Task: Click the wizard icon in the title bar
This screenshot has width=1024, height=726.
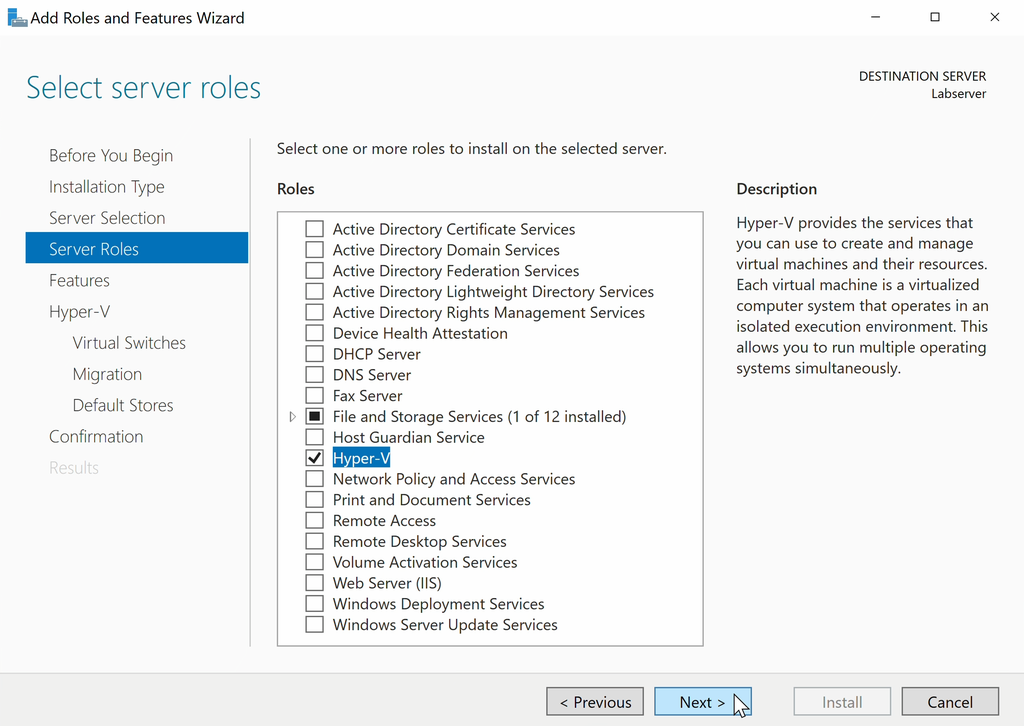Action: click(17, 17)
